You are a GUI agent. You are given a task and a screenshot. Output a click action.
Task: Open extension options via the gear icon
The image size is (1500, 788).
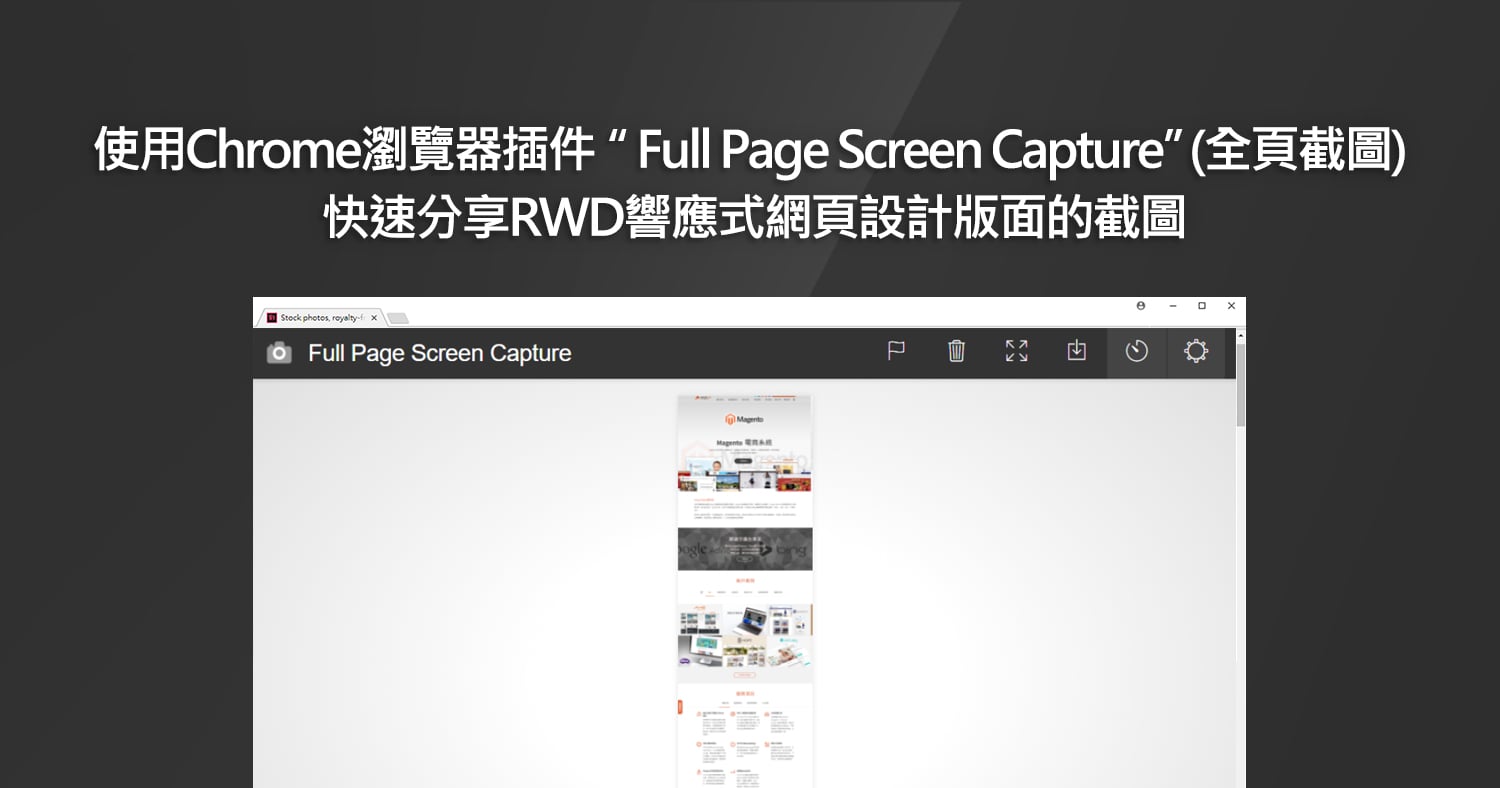click(x=1196, y=352)
